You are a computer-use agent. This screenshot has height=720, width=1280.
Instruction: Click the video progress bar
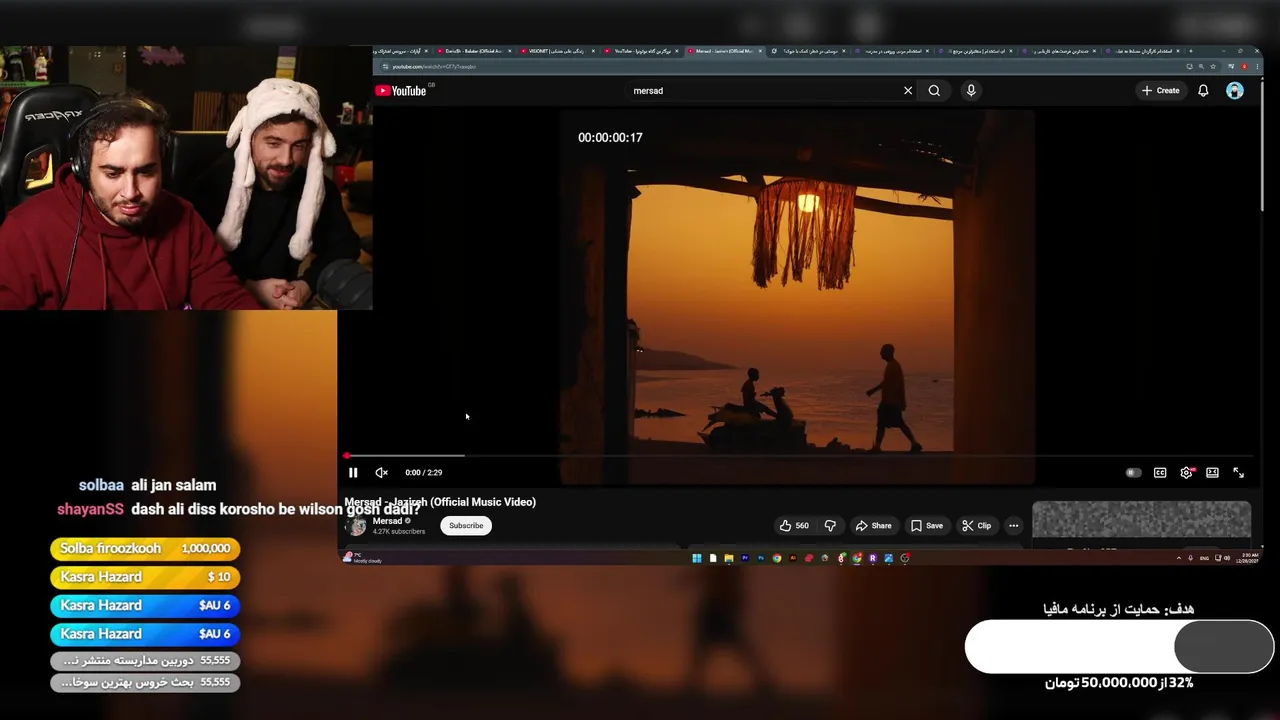click(798, 456)
